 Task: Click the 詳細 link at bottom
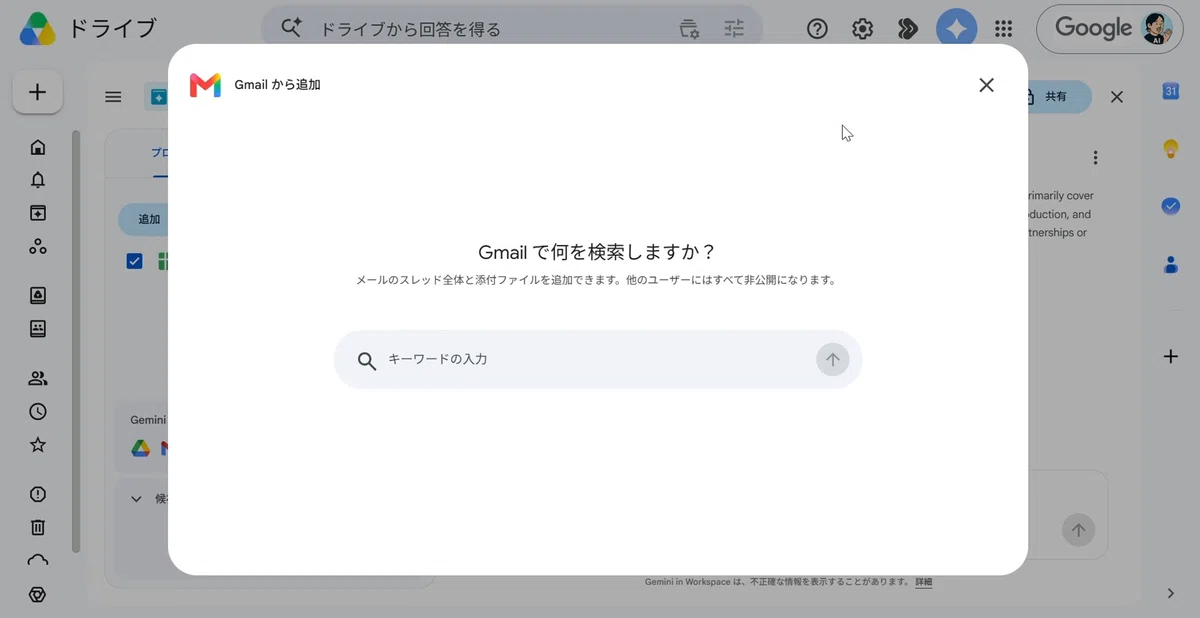(x=923, y=582)
